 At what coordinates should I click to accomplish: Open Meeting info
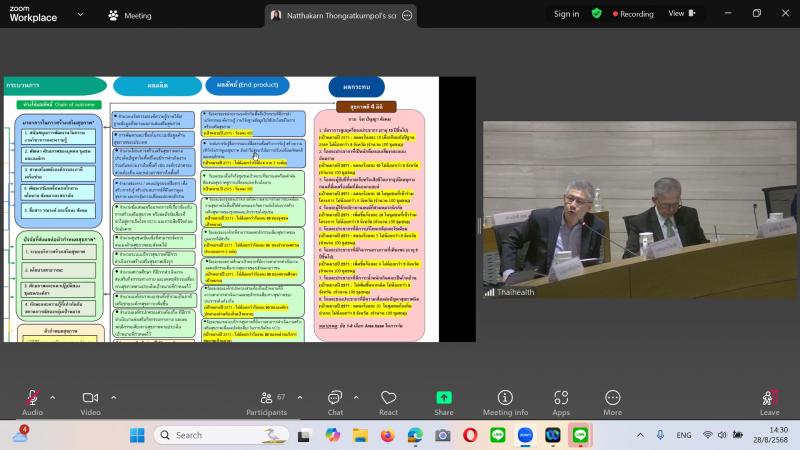point(505,402)
